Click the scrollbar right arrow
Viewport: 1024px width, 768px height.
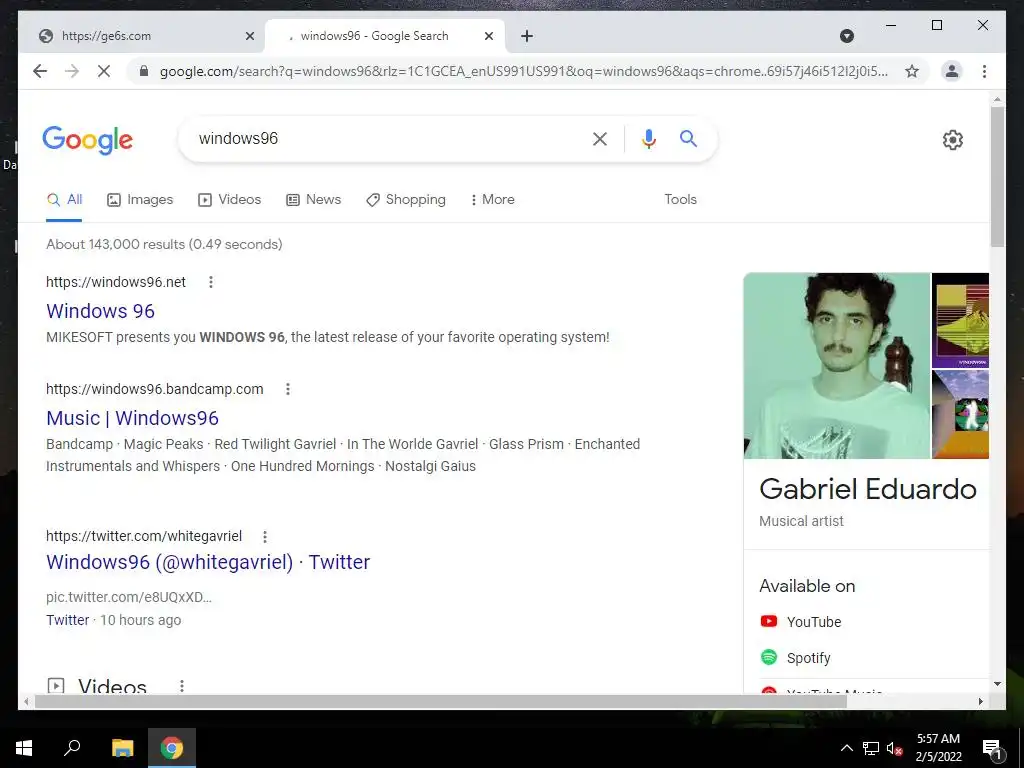(x=980, y=701)
